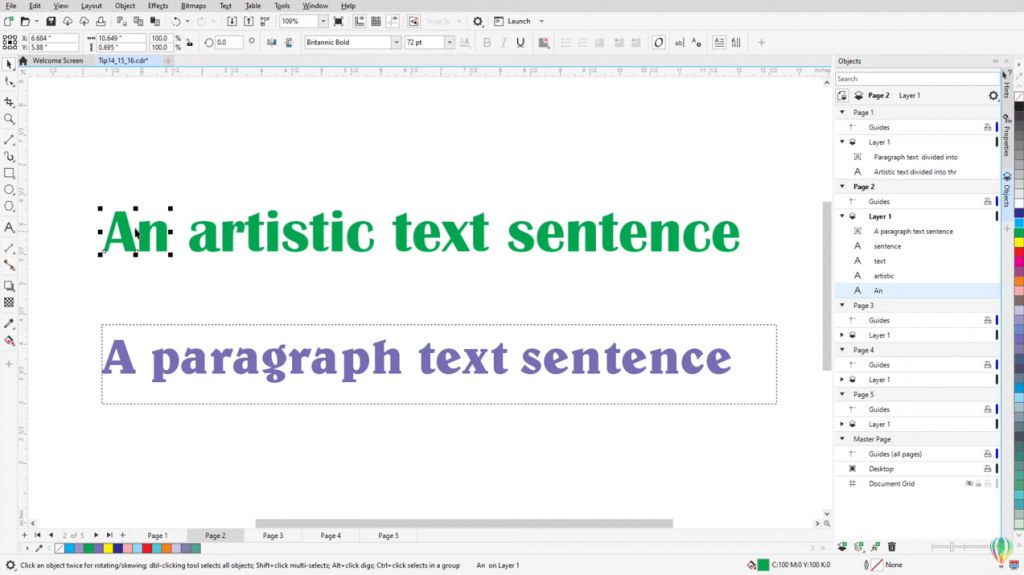
Task: Toggle Bold formatting
Action: 487,42
